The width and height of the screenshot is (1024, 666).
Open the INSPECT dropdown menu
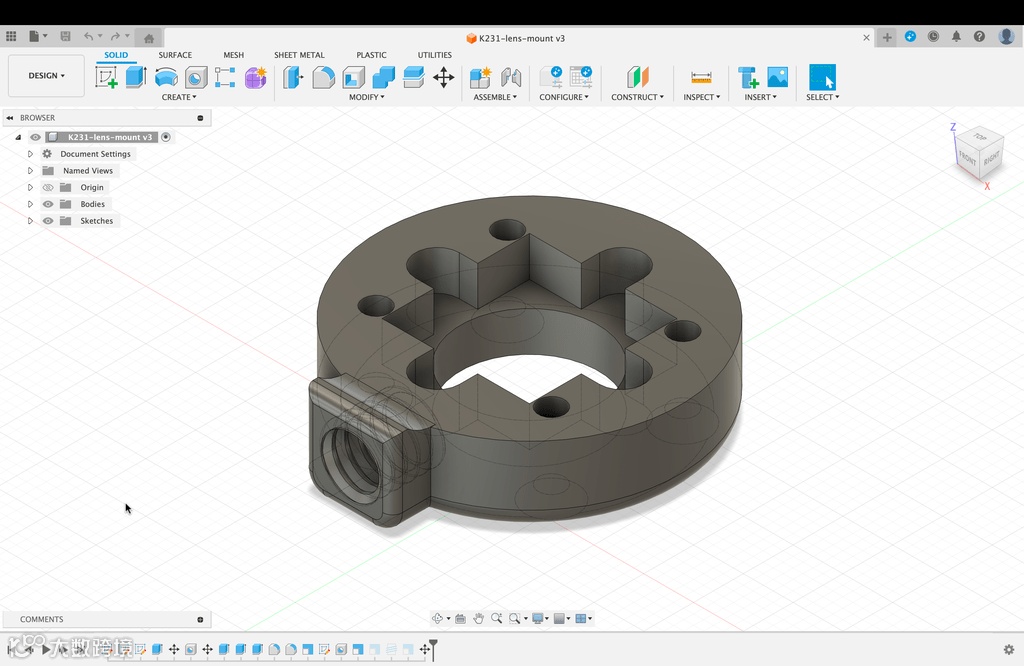(701, 97)
